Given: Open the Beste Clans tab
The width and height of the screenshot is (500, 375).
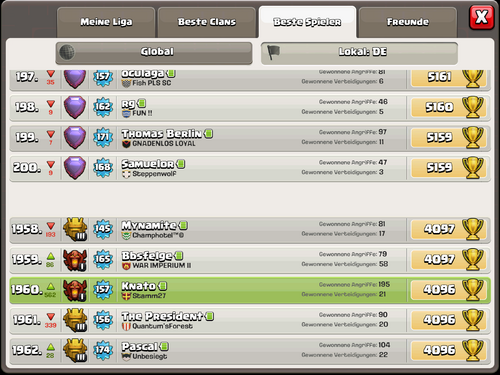Looking at the screenshot, I should (207, 22).
